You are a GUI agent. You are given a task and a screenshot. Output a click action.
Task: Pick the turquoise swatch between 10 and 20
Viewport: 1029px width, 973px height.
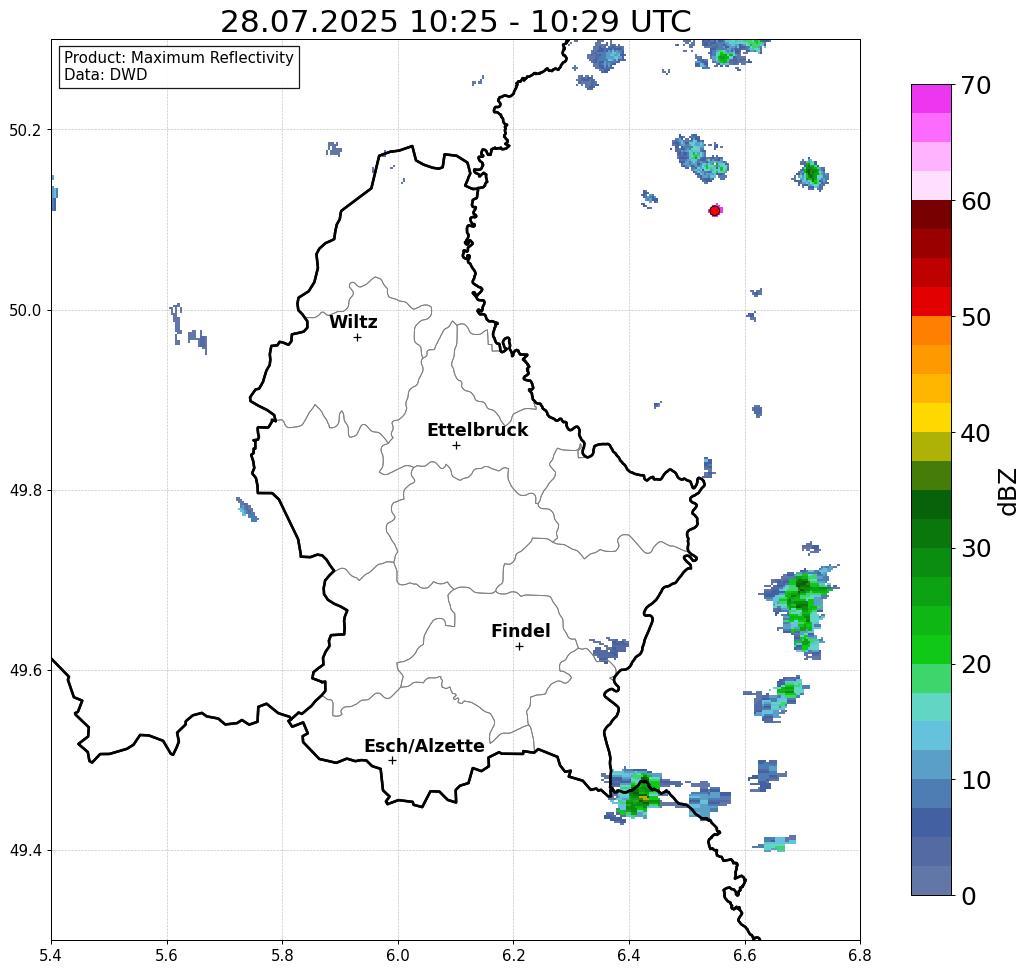click(x=931, y=707)
